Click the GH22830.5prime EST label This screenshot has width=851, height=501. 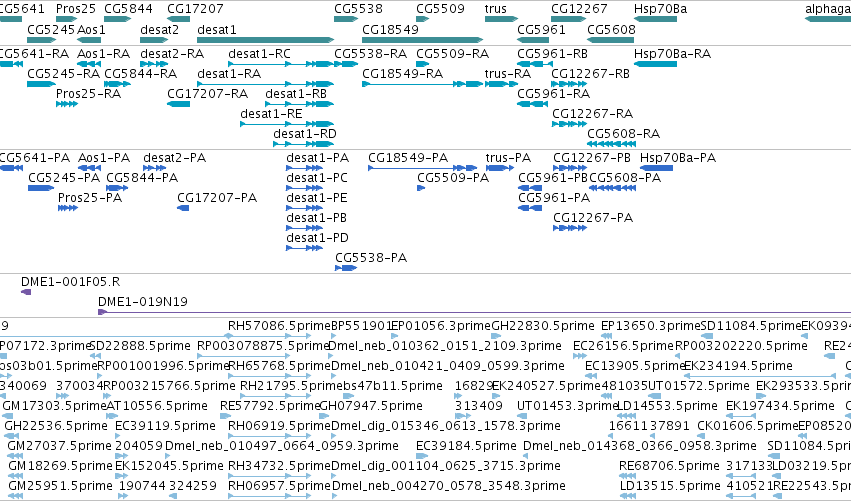click(x=543, y=326)
